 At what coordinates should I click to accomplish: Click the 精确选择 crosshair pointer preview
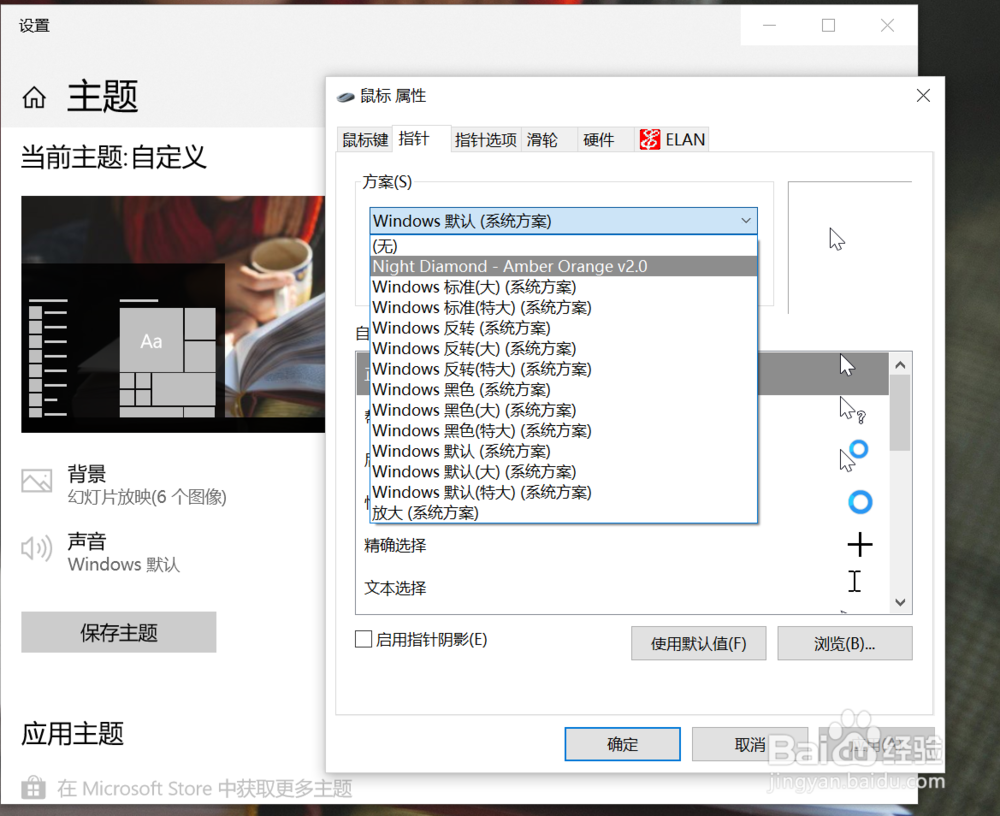(x=859, y=544)
